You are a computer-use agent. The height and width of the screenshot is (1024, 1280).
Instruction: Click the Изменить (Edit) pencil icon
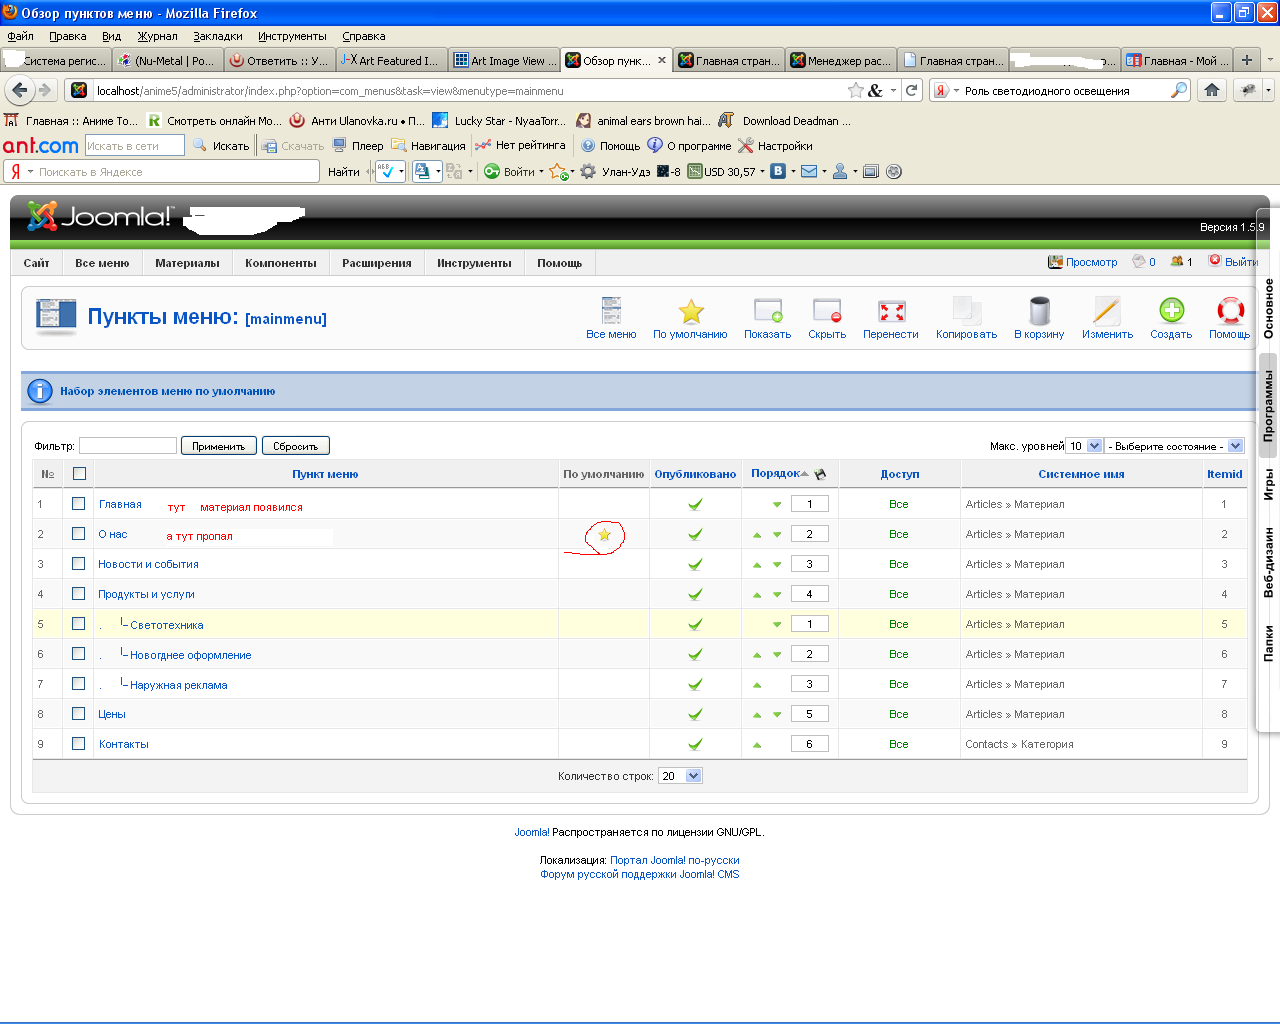1107,311
